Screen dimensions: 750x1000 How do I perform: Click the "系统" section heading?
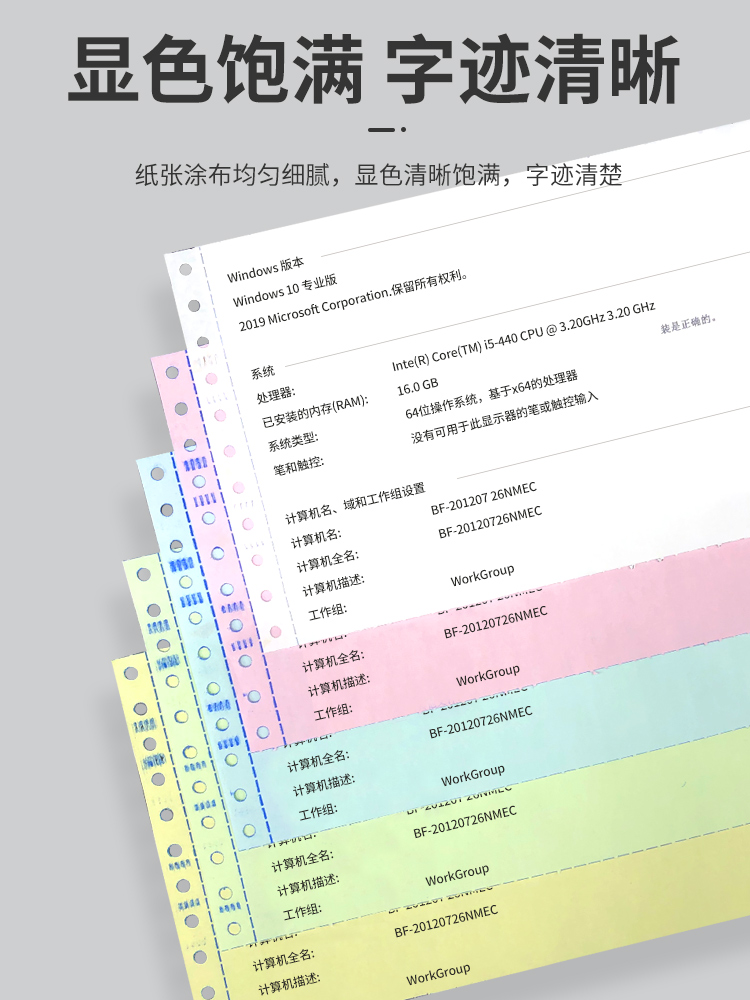point(263,371)
